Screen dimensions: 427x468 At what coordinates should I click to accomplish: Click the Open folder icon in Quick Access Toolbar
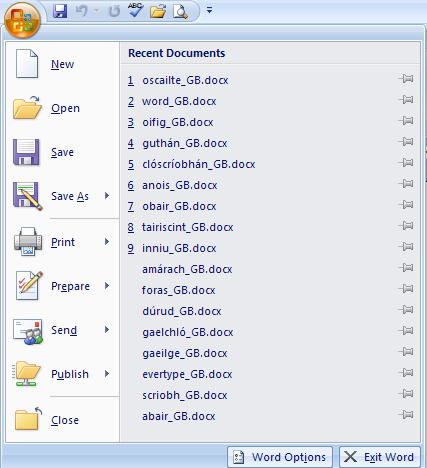[158, 11]
